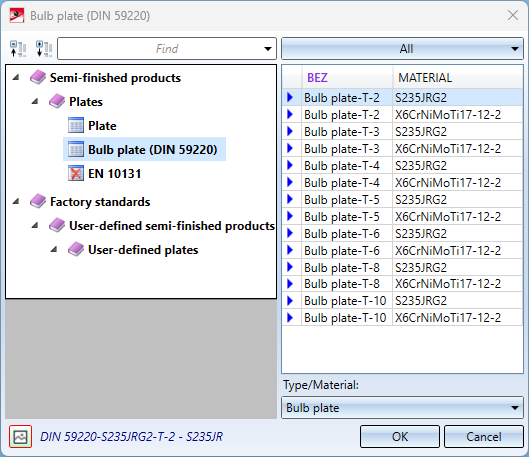Open the Type/Material Bulb plate dropdown
529x457 pixels.
point(402,408)
